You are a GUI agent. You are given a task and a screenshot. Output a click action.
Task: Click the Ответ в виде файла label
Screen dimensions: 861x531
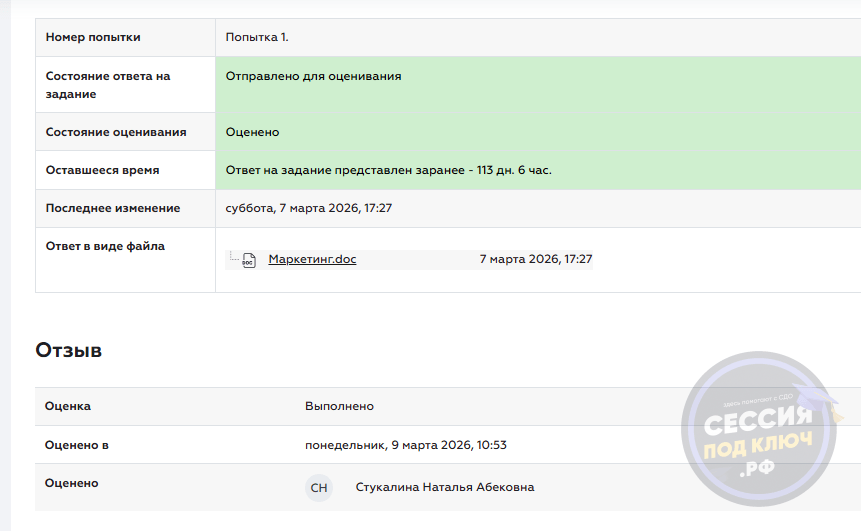coord(105,246)
